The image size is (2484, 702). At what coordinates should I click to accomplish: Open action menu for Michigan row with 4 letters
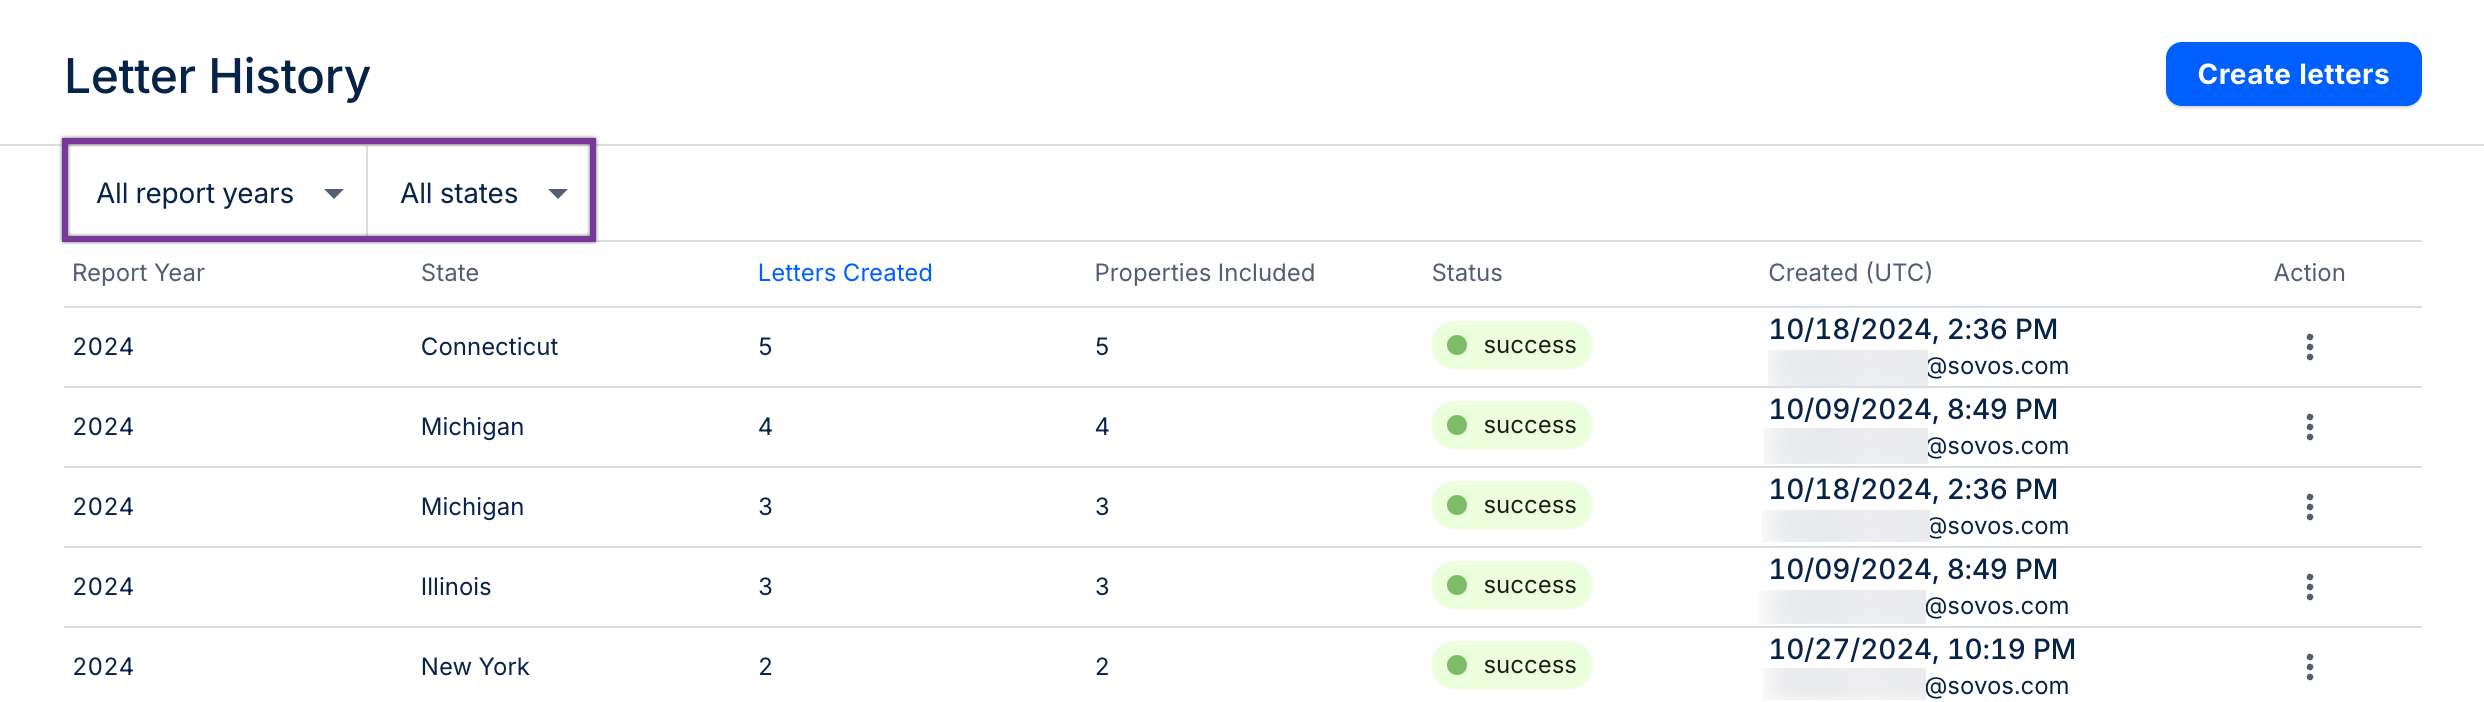pyautogui.click(x=2309, y=427)
